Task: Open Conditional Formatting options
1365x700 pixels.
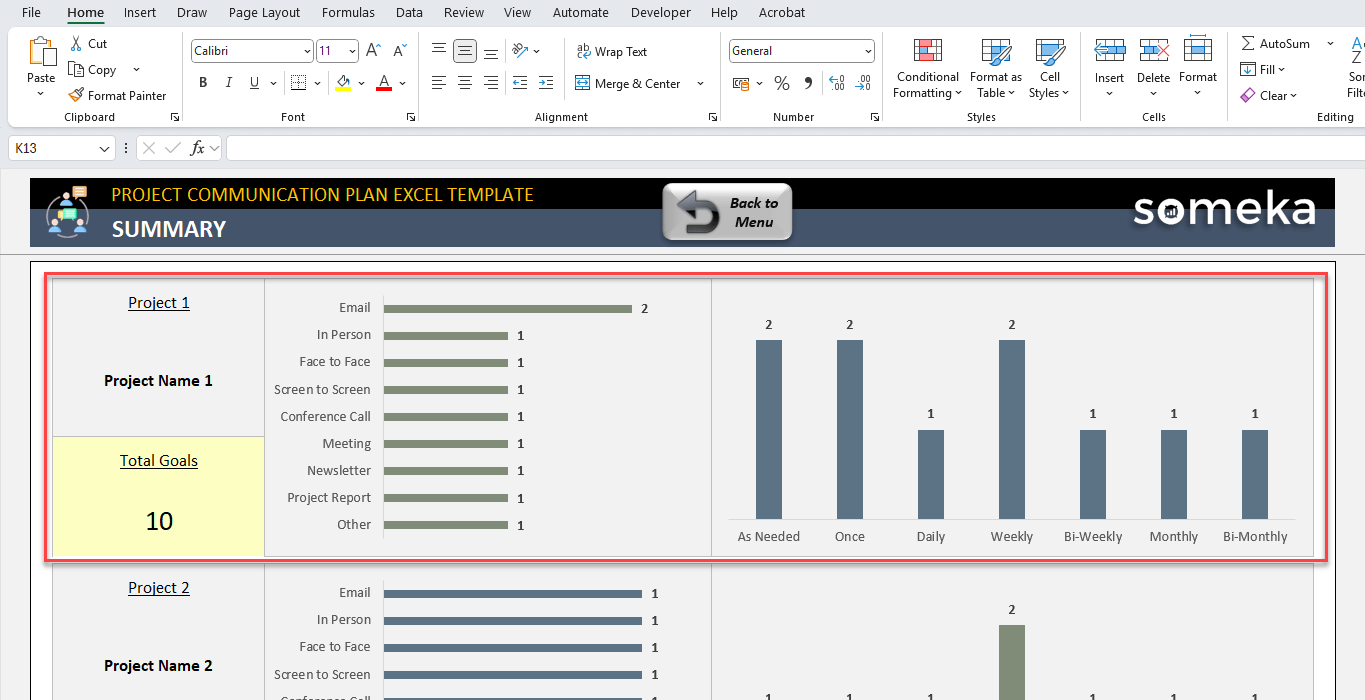Action: coord(926,70)
